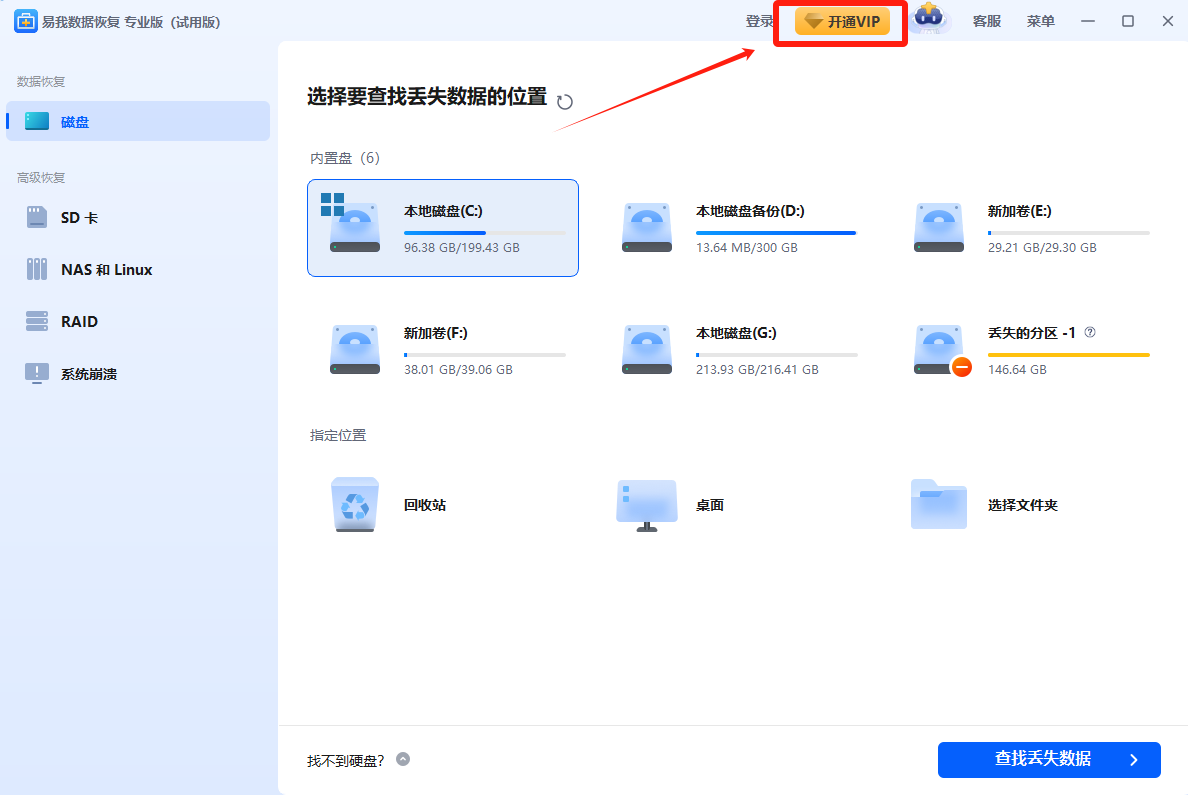This screenshot has width=1188, height=795.
Task: Click 客服 customer service
Action: [x=986, y=21]
